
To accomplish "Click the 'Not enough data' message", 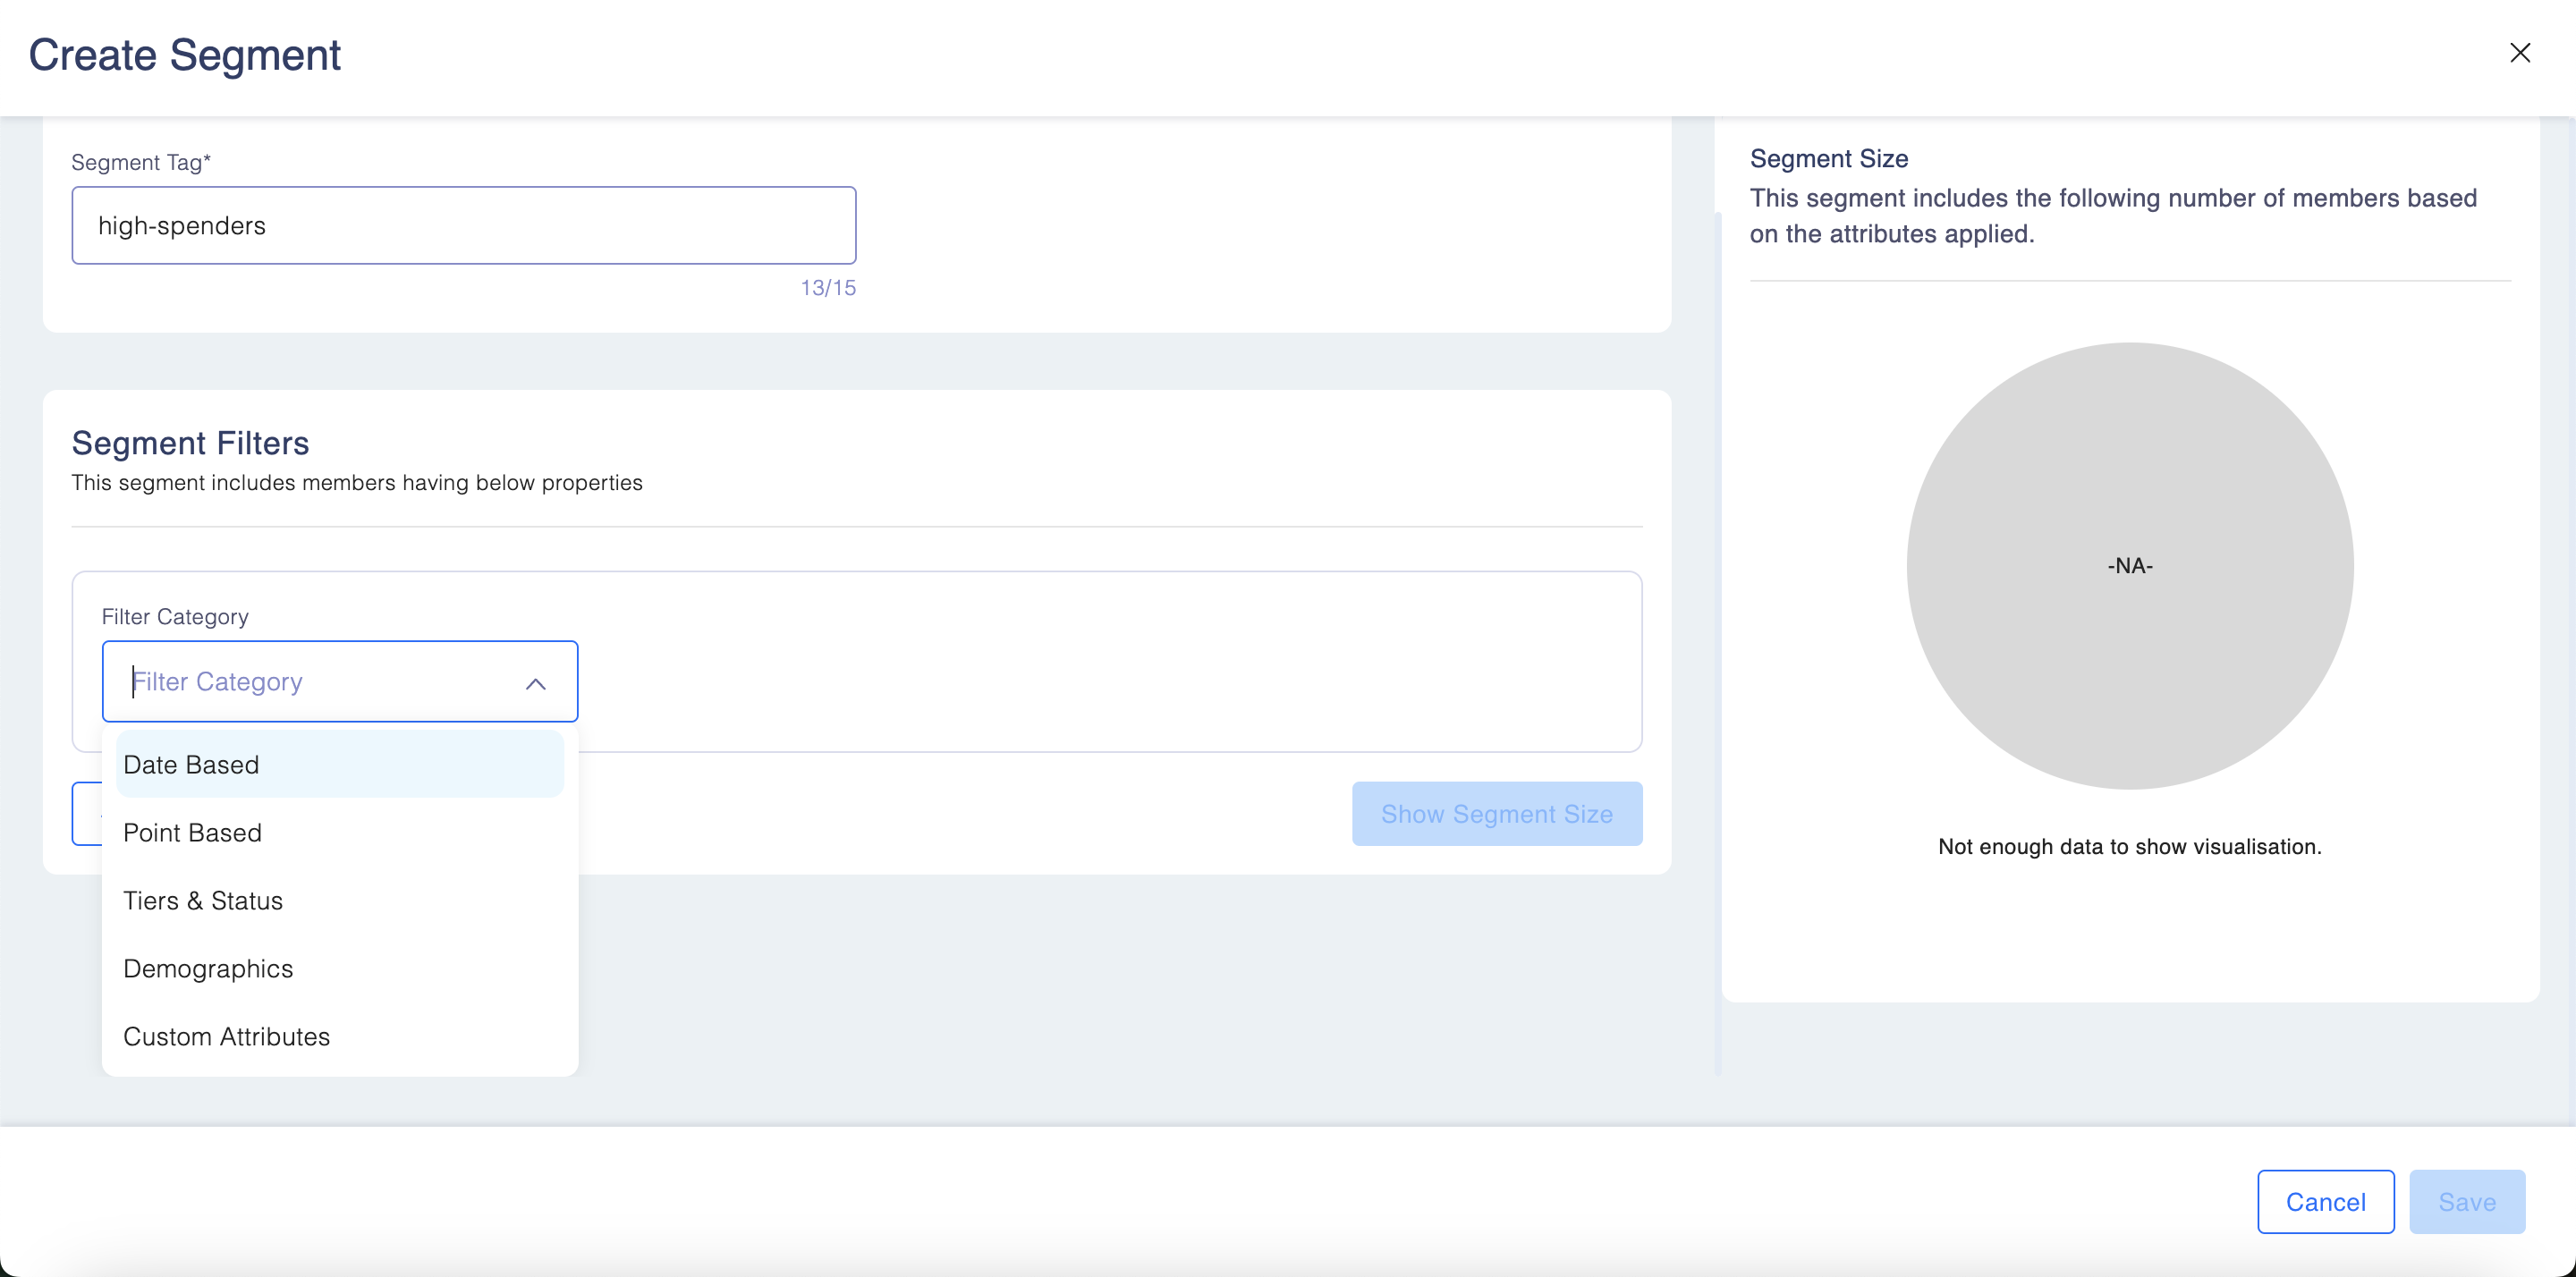I will [x=2129, y=847].
